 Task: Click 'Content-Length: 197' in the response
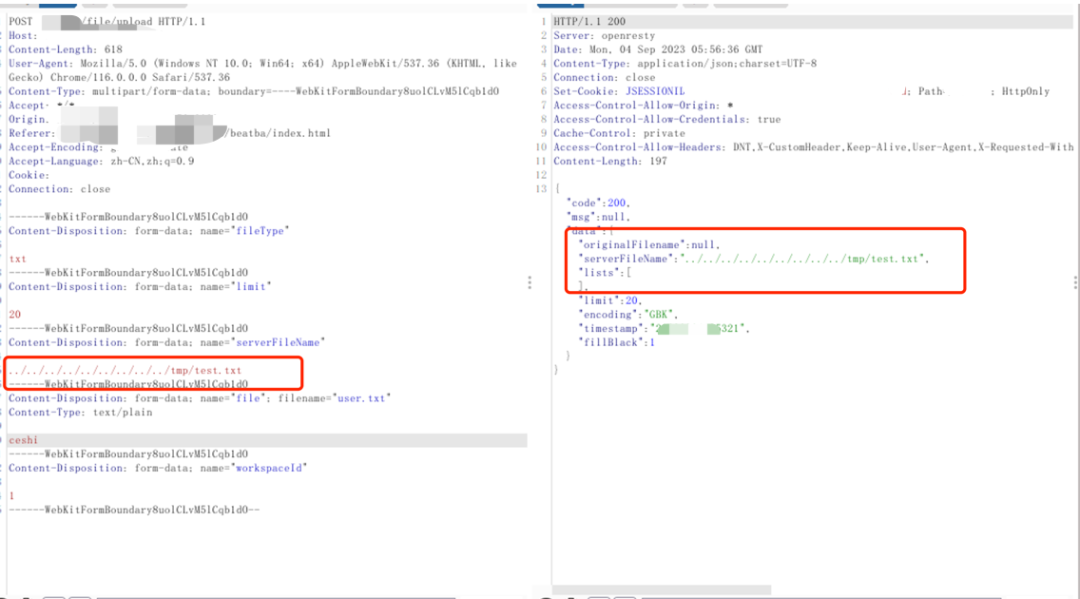click(610, 161)
